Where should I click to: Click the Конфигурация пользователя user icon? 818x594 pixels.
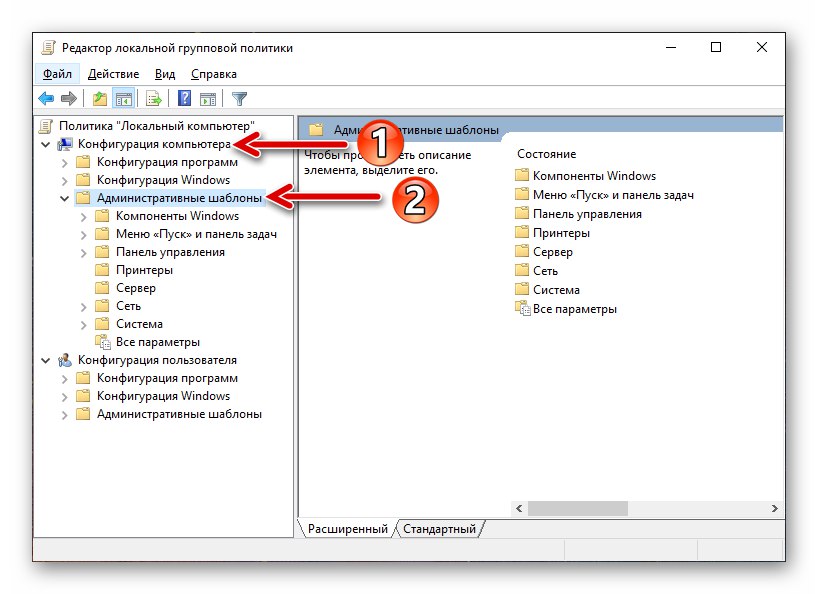[65, 360]
